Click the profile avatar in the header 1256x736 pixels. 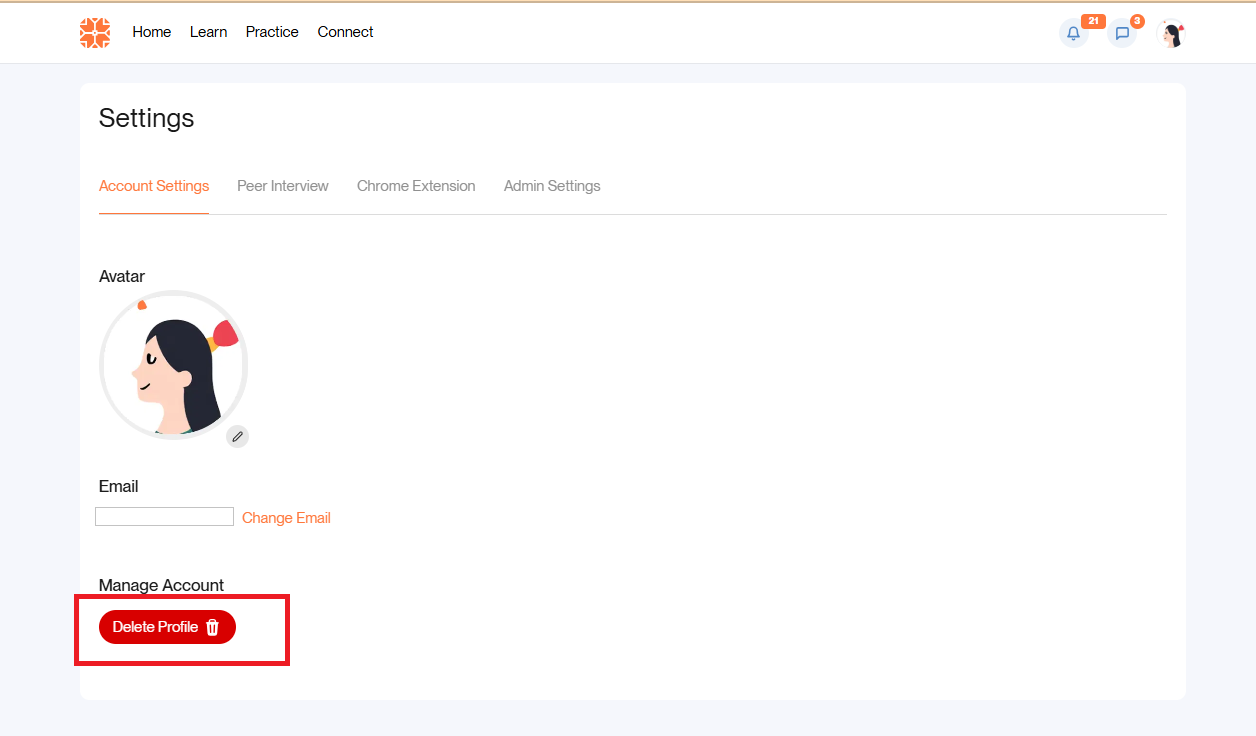click(x=1171, y=33)
